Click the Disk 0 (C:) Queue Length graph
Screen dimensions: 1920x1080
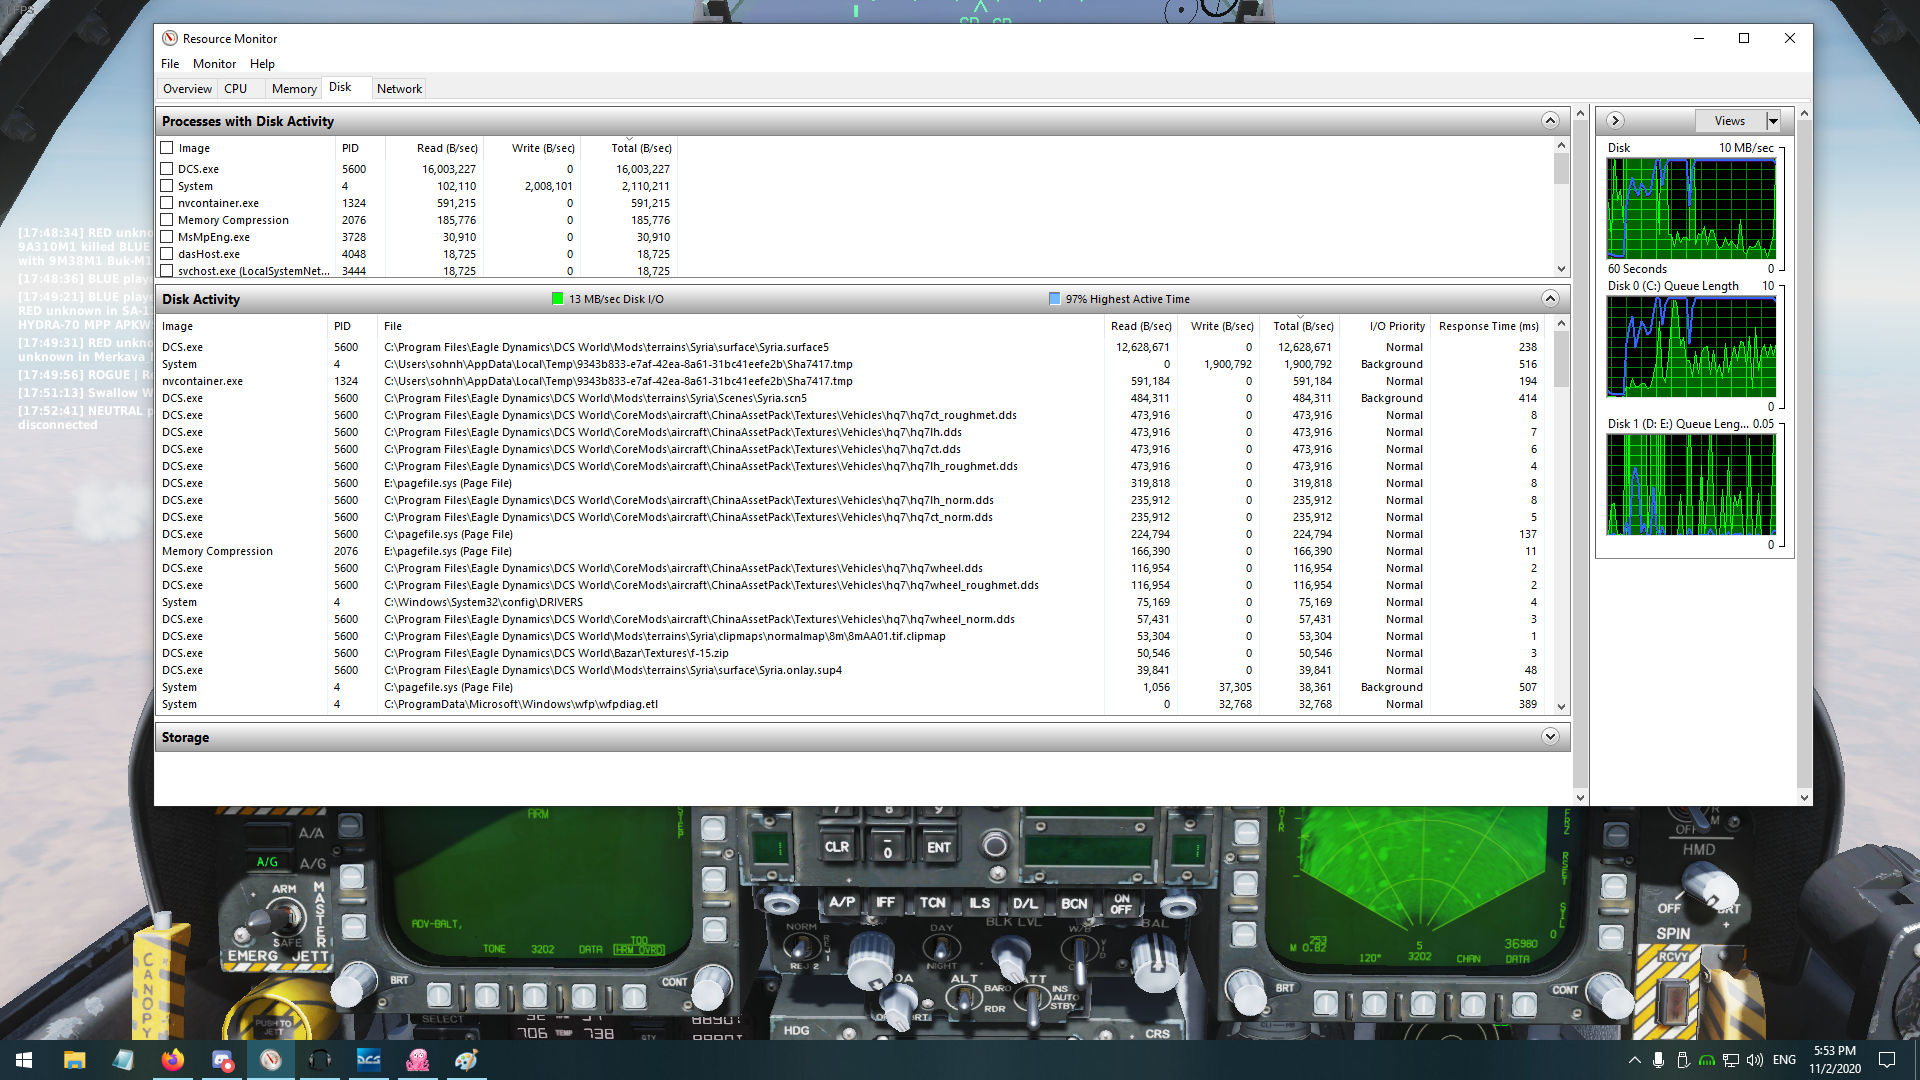tap(1691, 348)
